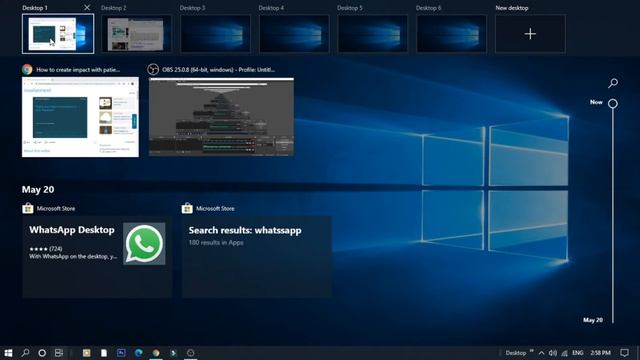Search timeline activities with the magnifier icon
This screenshot has height=360, width=640.
click(613, 83)
